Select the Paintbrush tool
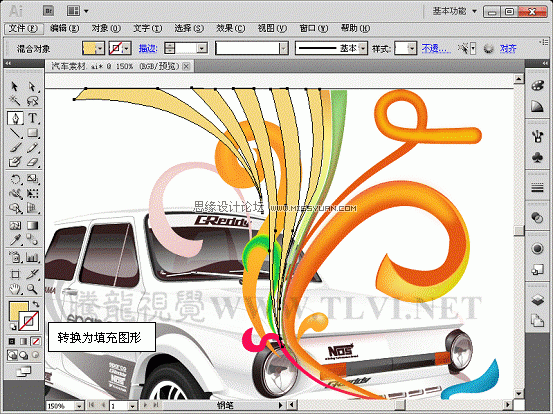The width and height of the screenshot is (553, 414). click(x=15, y=147)
